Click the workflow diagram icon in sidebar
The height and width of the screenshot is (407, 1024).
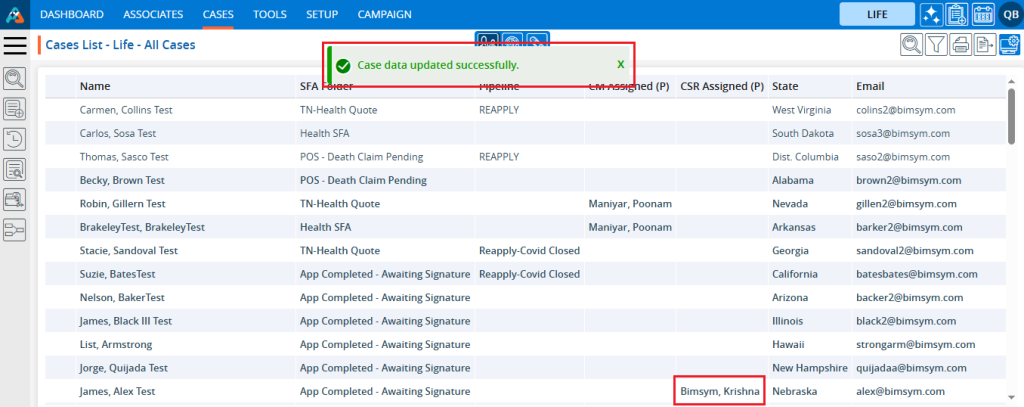click(x=15, y=231)
